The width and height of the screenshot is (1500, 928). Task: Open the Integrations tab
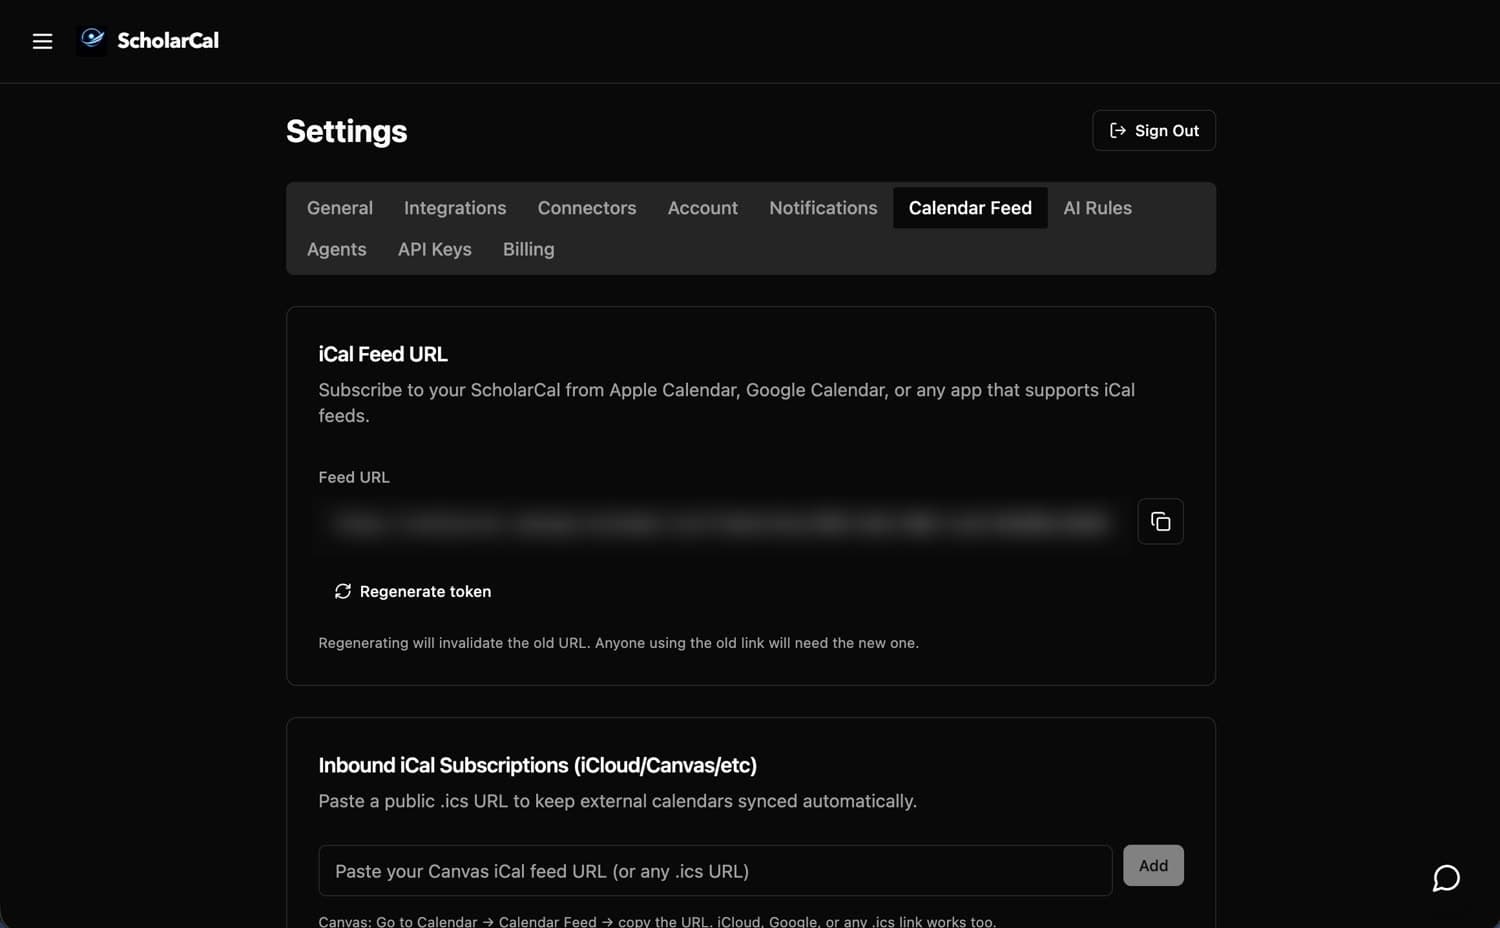click(455, 208)
